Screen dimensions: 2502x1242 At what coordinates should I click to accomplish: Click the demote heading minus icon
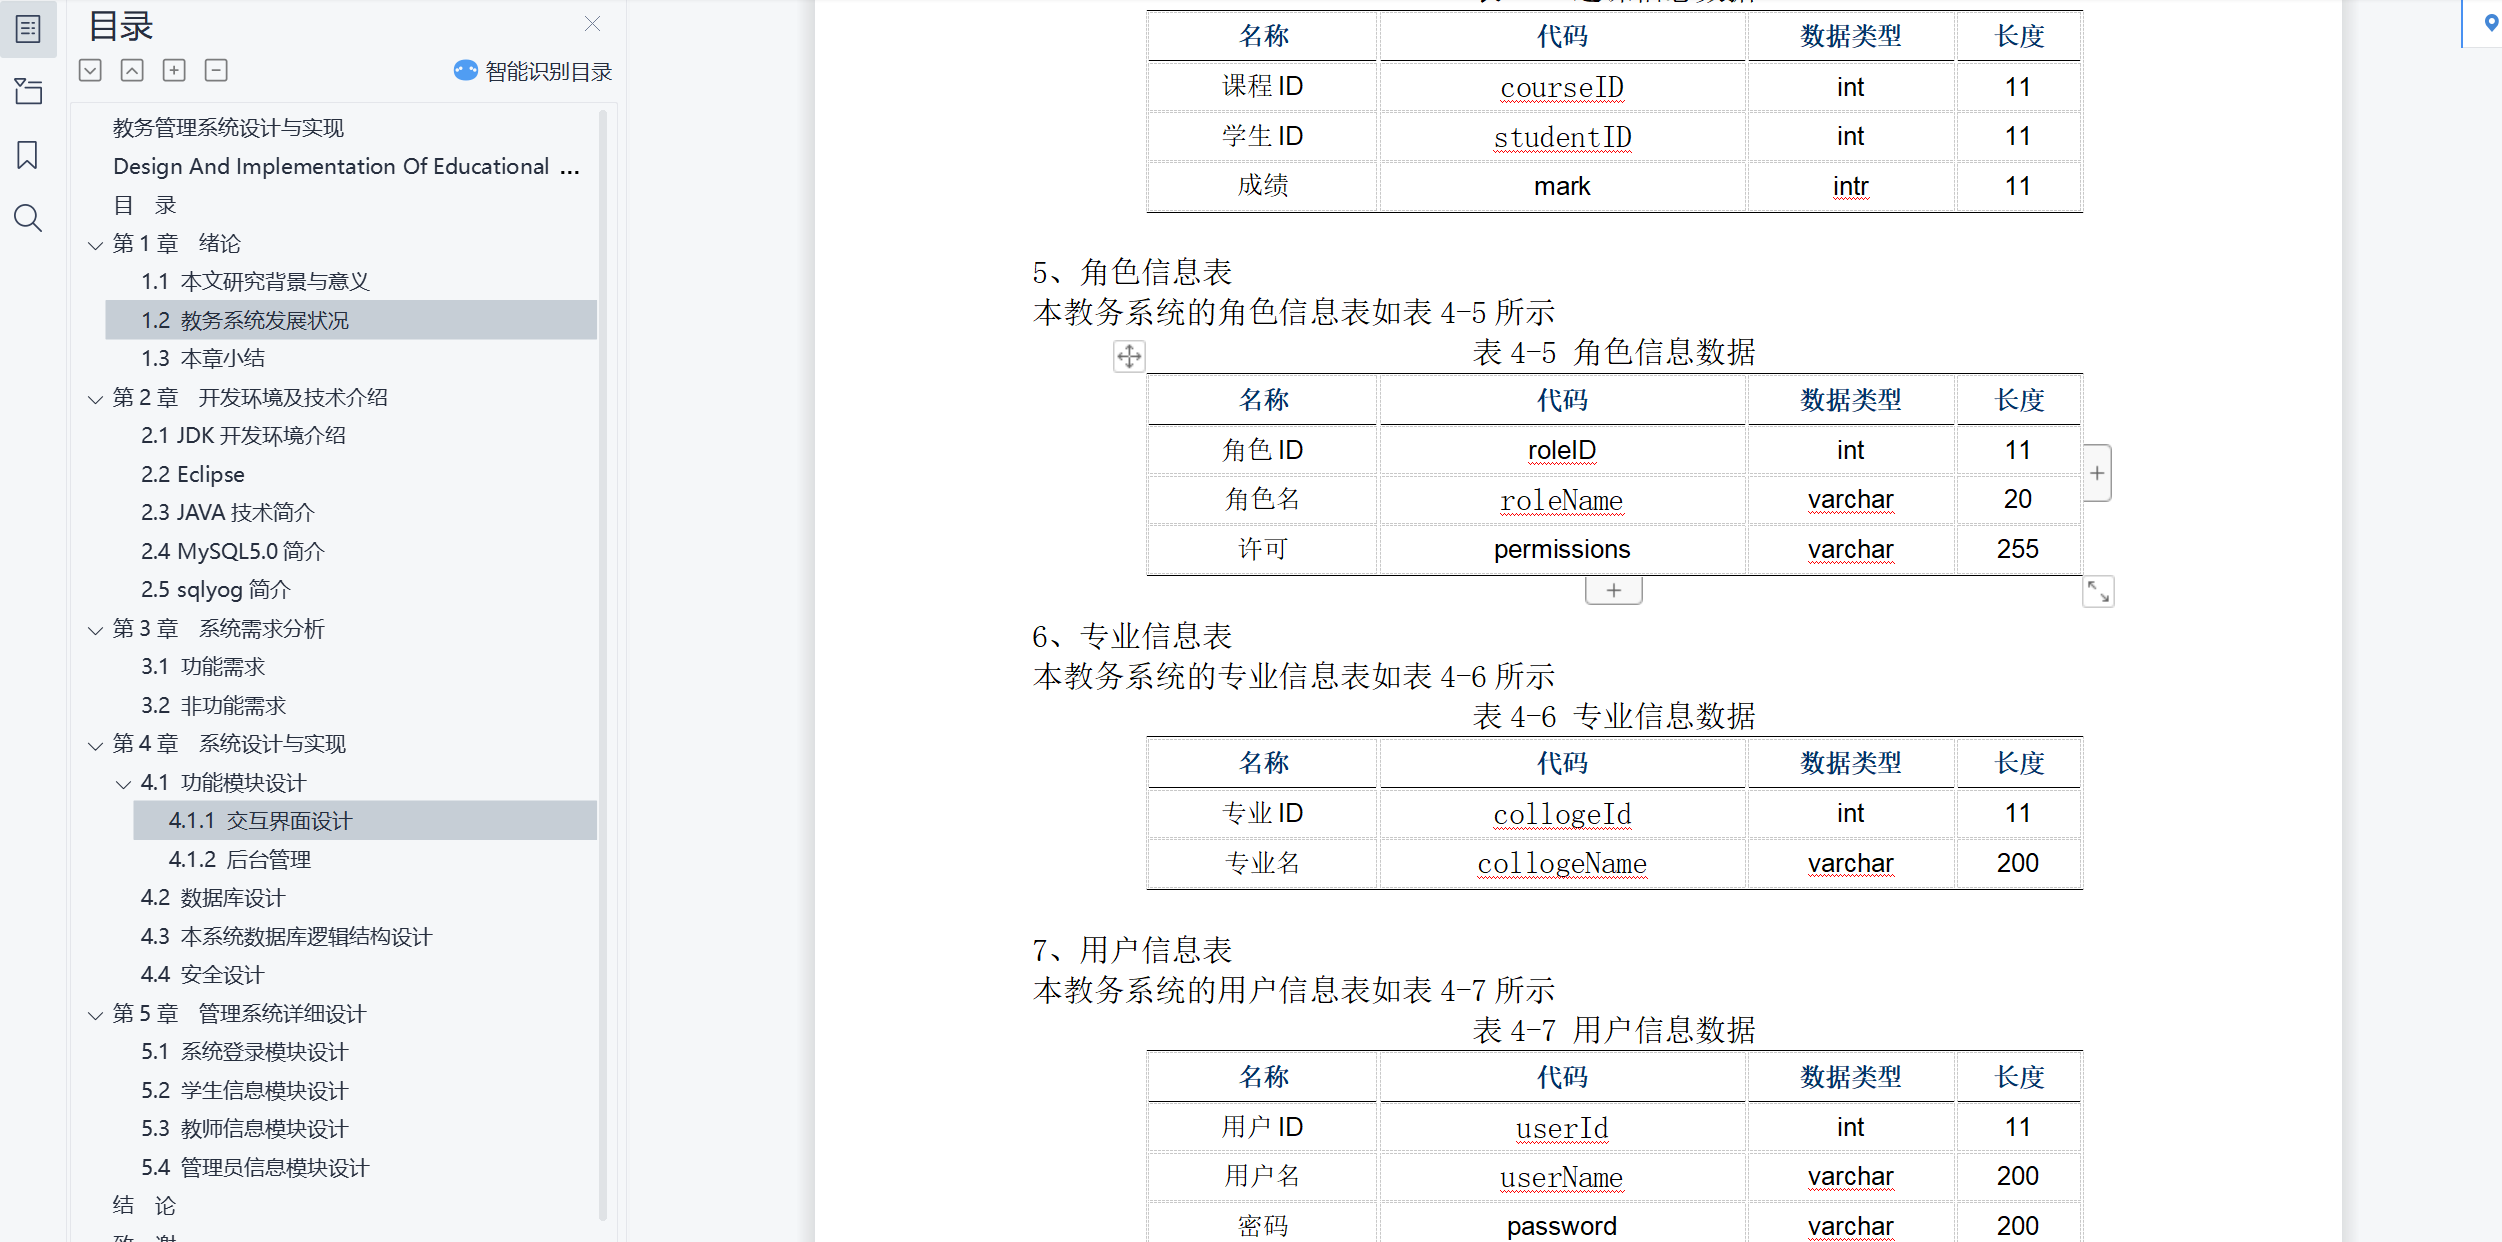pos(216,70)
